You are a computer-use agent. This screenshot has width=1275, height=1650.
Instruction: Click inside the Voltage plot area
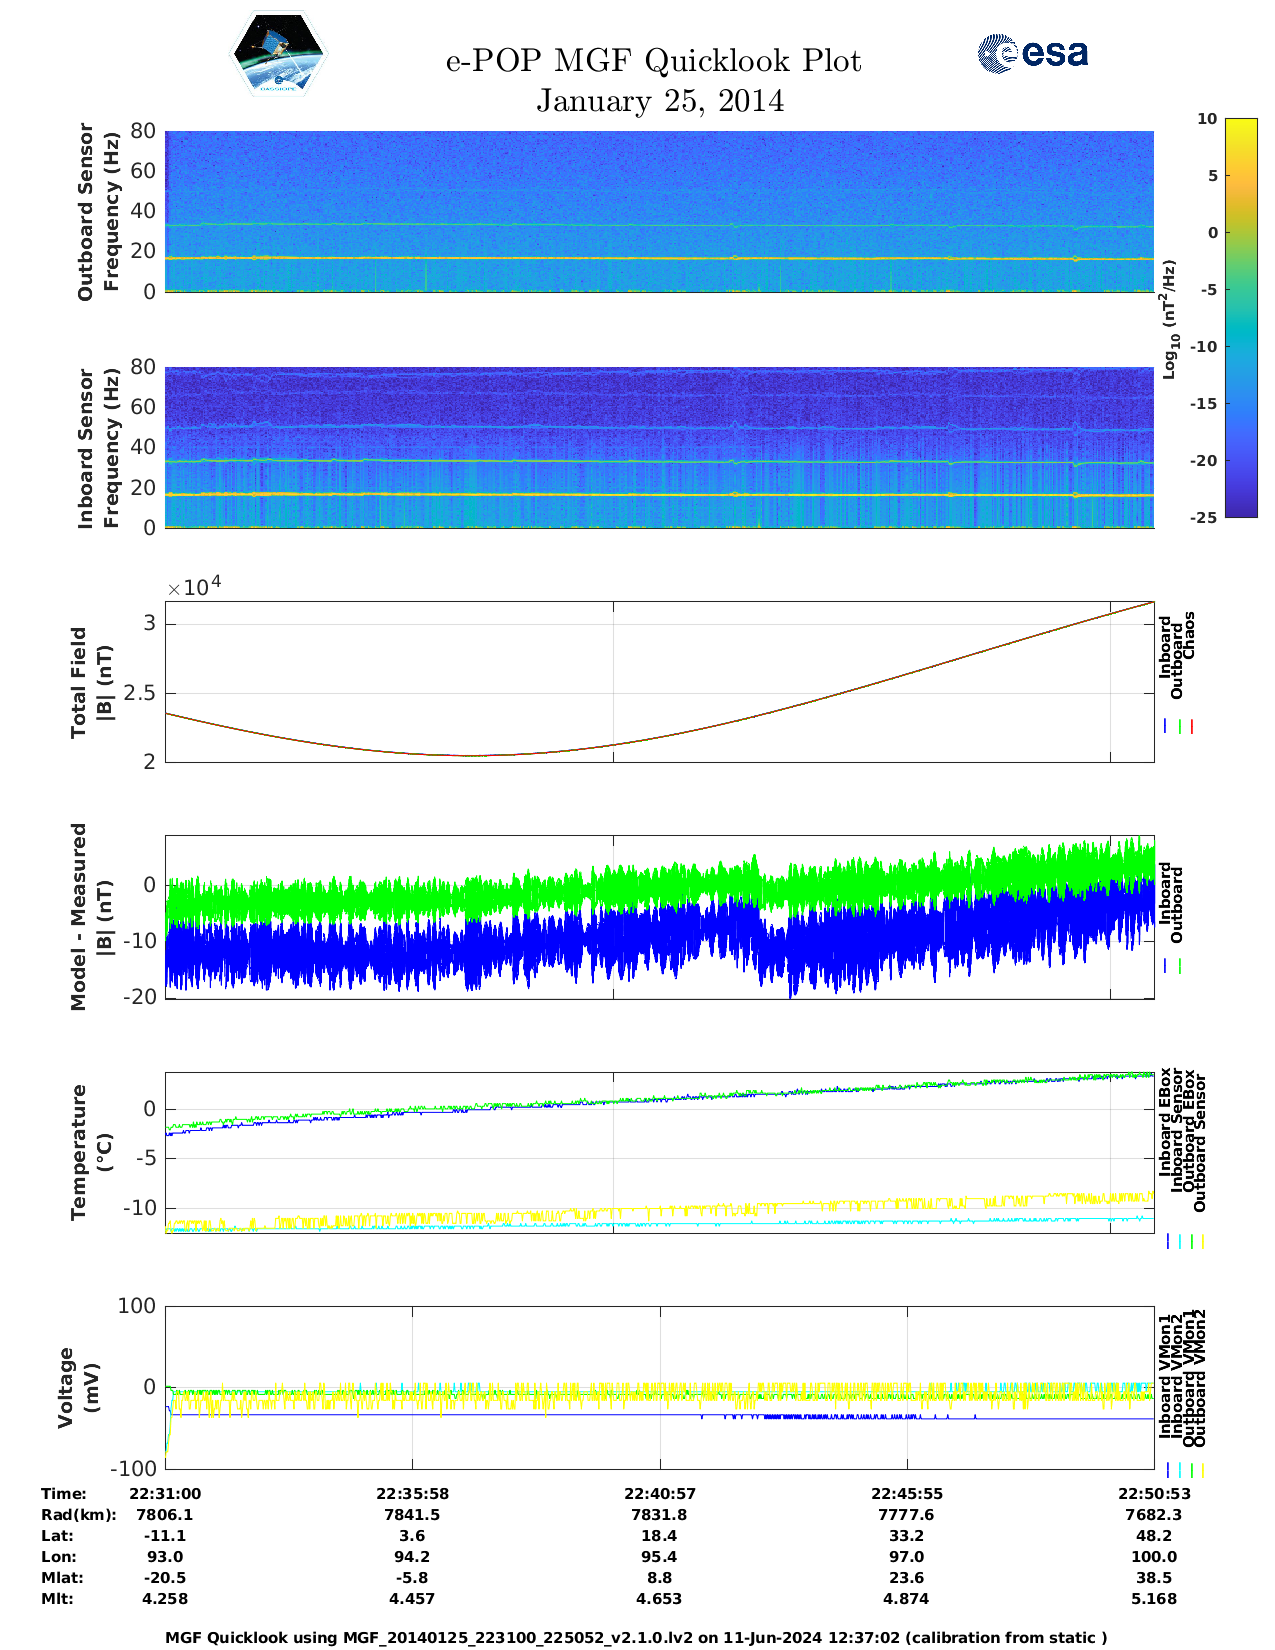[x=659, y=1388]
